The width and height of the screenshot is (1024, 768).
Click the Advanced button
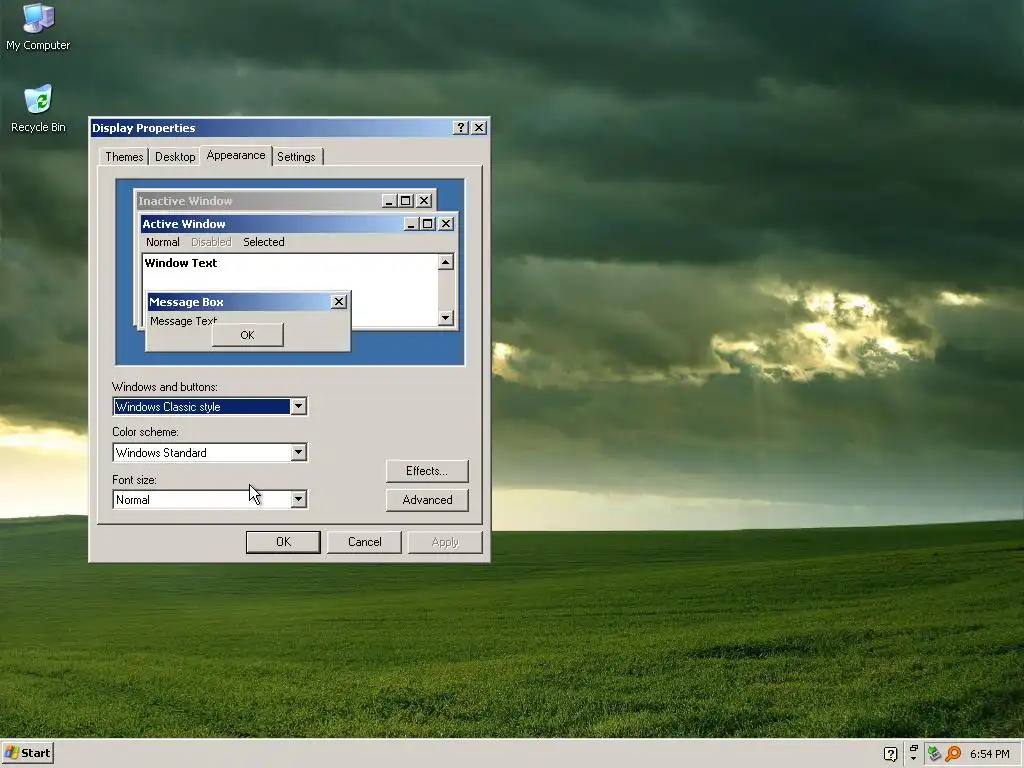[427, 500]
